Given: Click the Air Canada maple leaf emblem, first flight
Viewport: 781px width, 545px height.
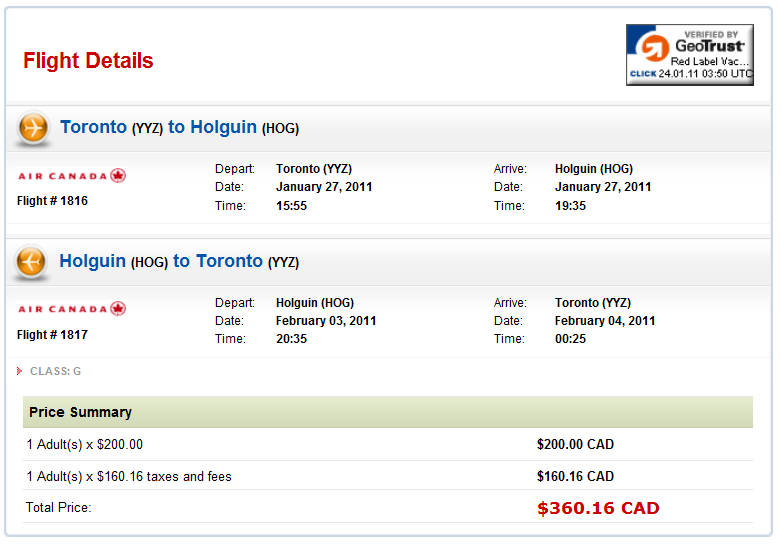Looking at the screenshot, I should pos(118,176).
